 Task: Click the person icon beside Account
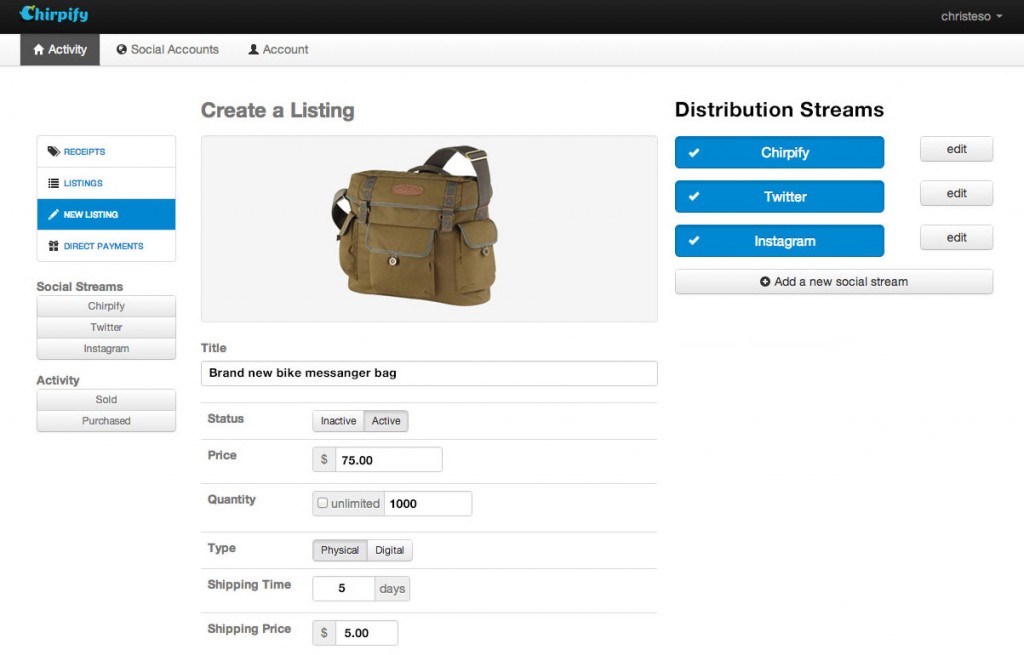pos(253,50)
